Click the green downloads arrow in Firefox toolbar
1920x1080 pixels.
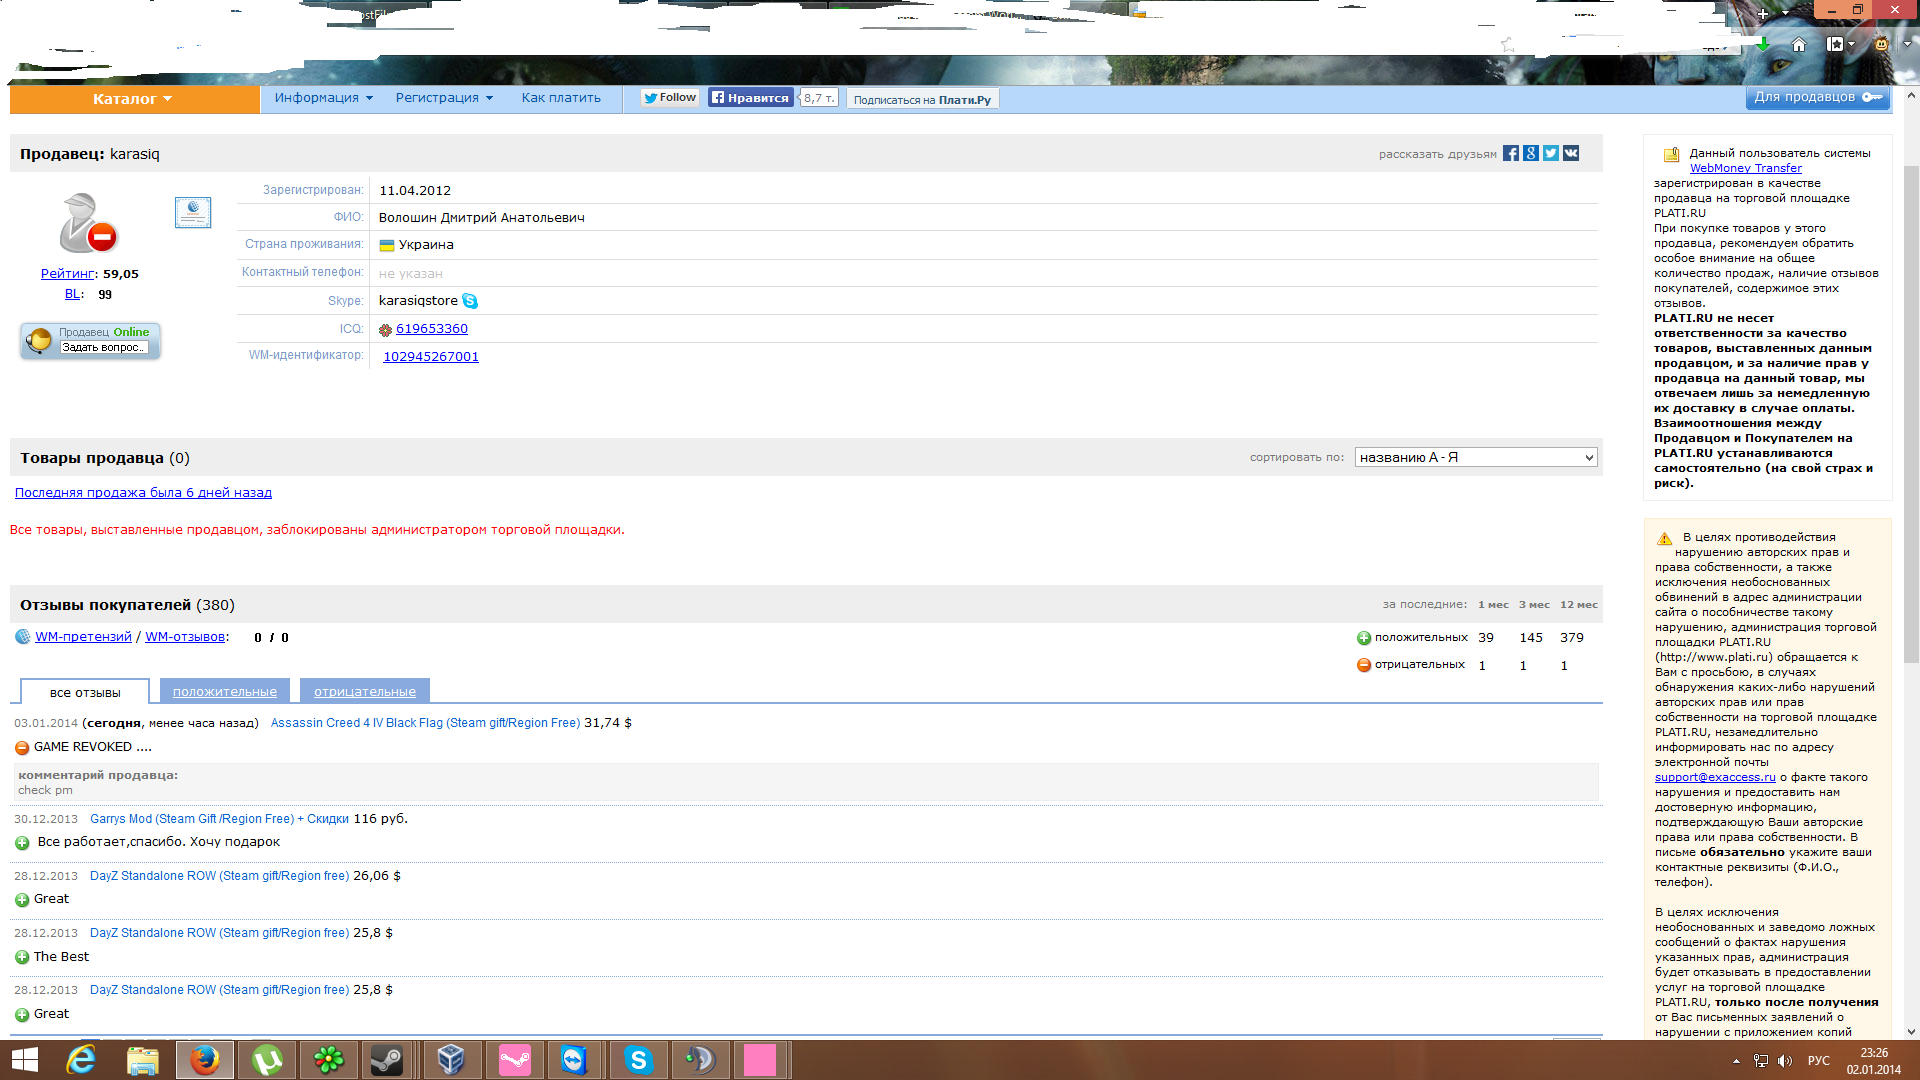1763,44
